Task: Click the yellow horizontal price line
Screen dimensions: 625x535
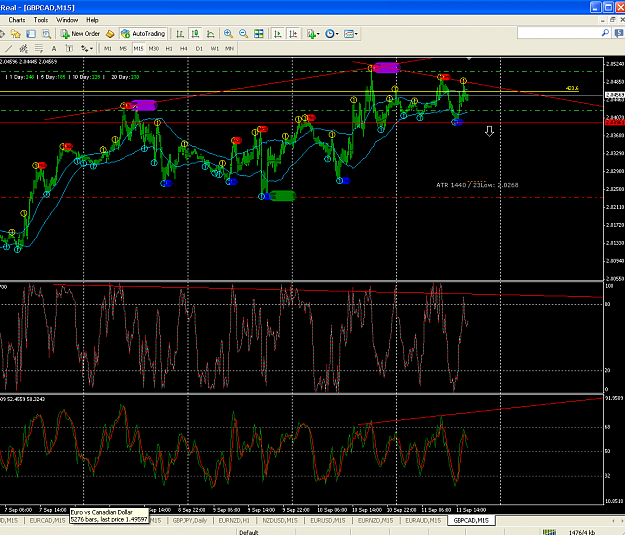Action: click(289, 92)
